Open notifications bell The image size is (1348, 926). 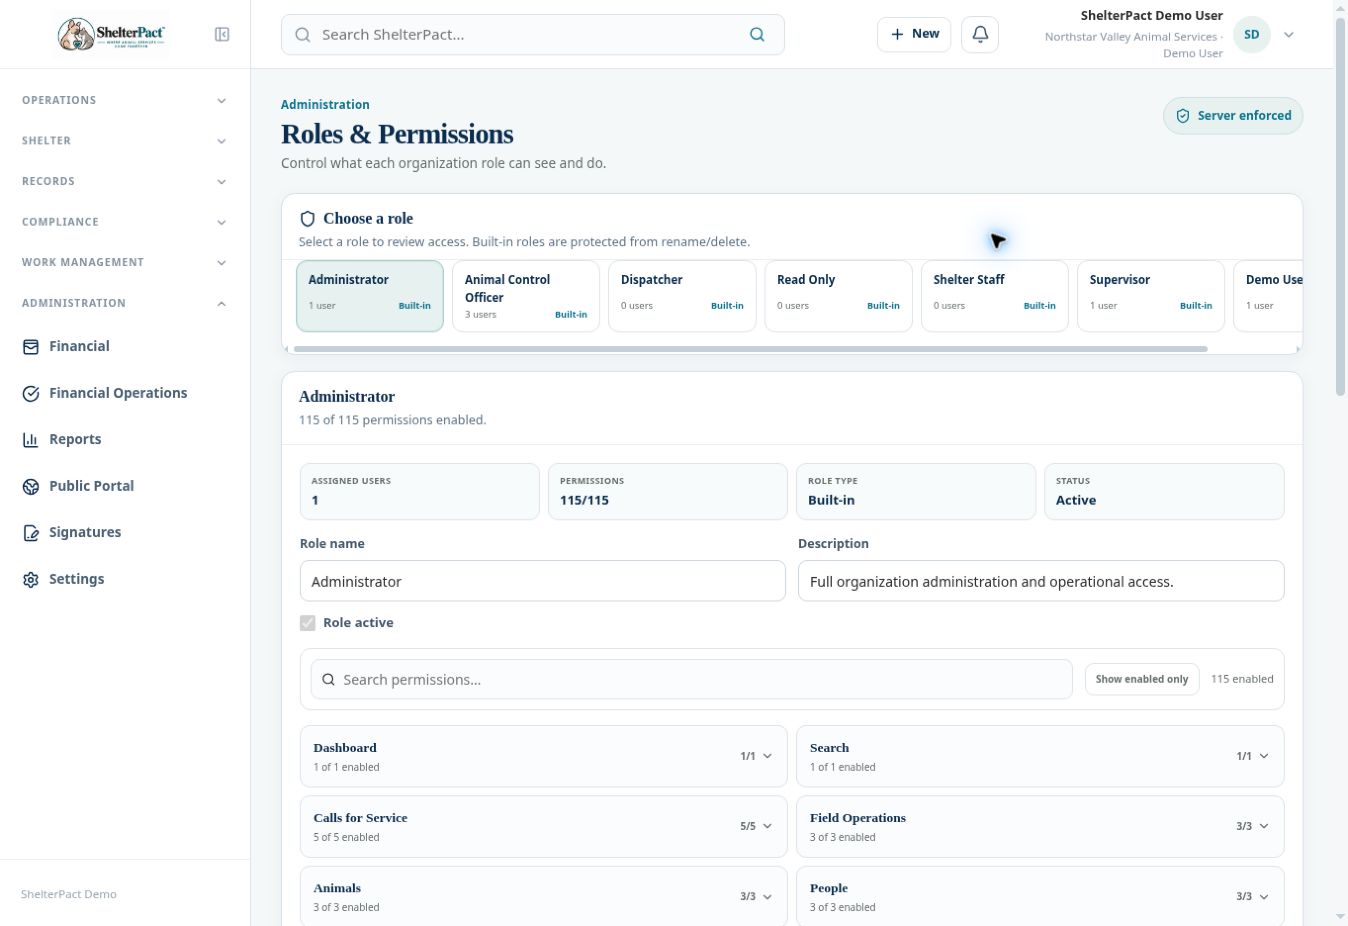(980, 34)
